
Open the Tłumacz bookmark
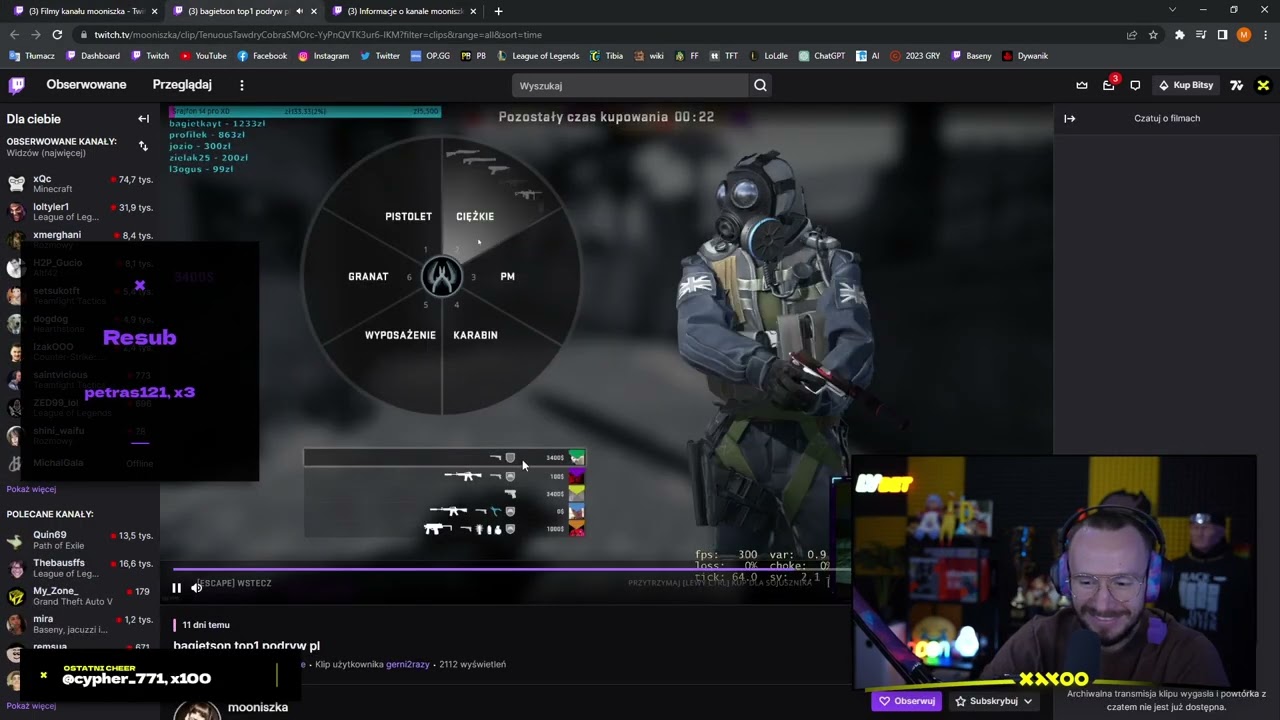(x=32, y=56)
